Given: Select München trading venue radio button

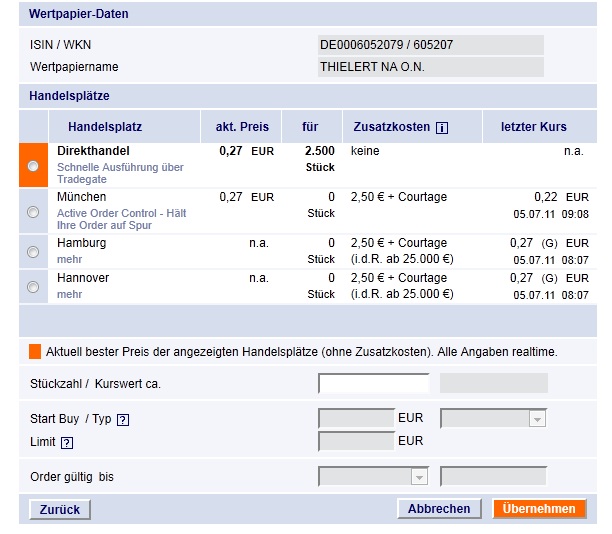Looking at the screenshot, I should (x=33, y=212).
